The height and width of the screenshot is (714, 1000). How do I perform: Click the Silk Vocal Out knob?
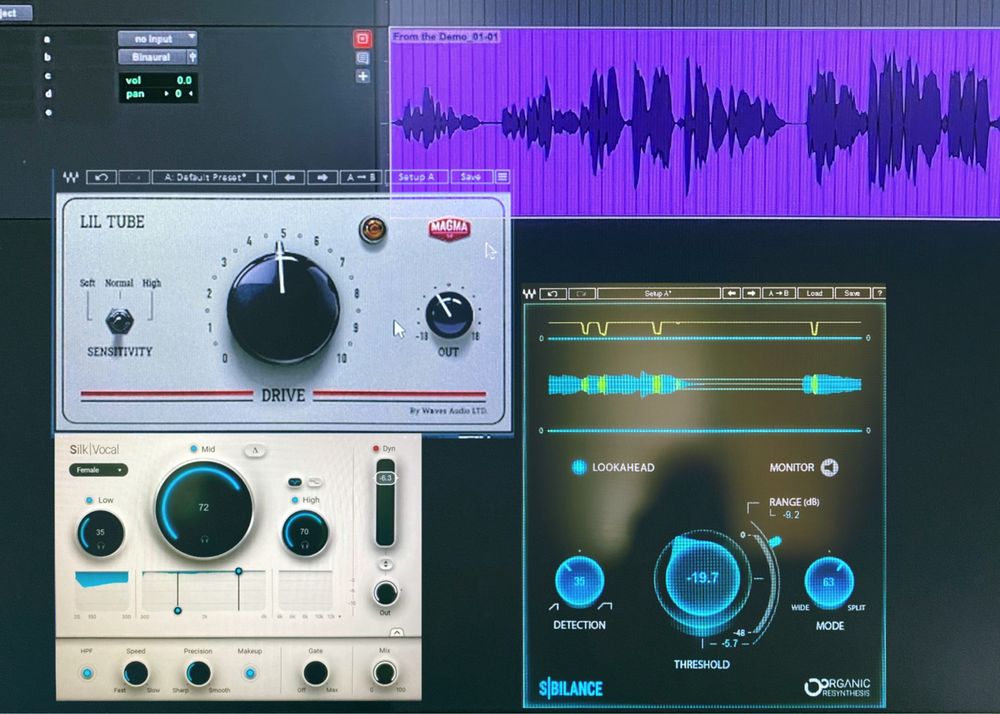pos(385,593)
